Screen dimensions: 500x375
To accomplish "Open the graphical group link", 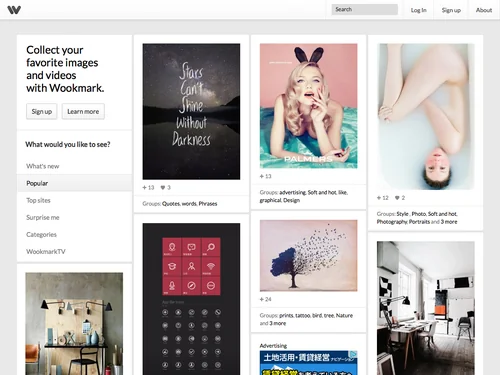I will (x=270, y=200).
